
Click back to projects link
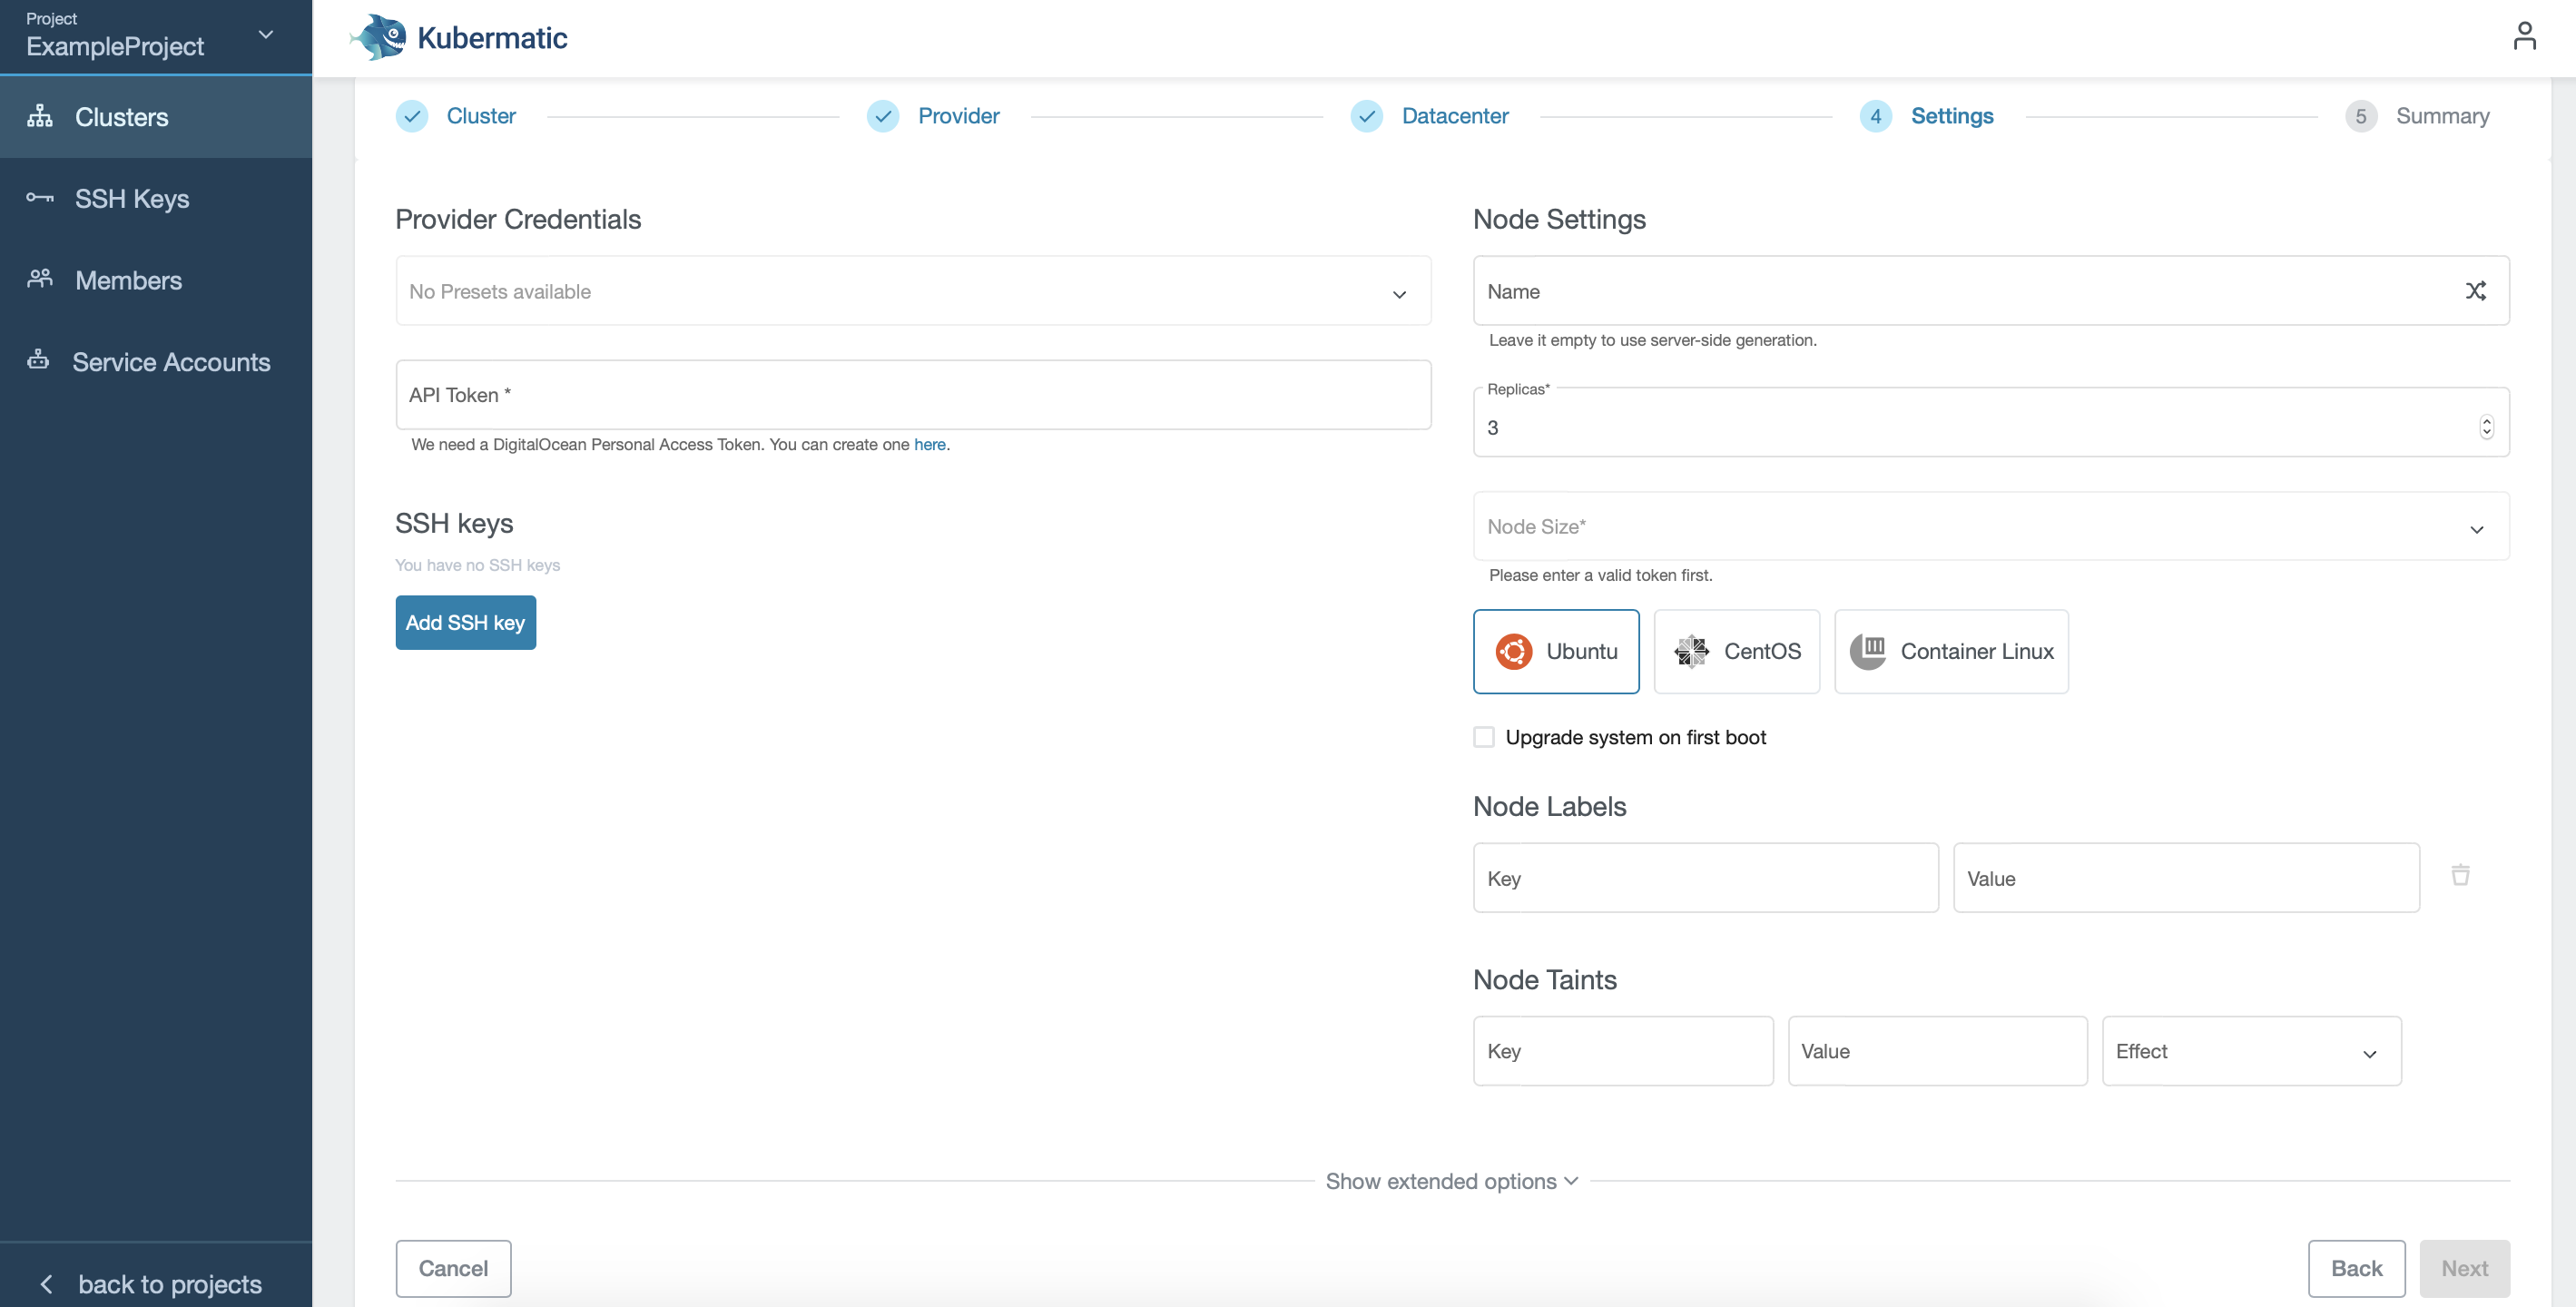tap(170, 1283)
